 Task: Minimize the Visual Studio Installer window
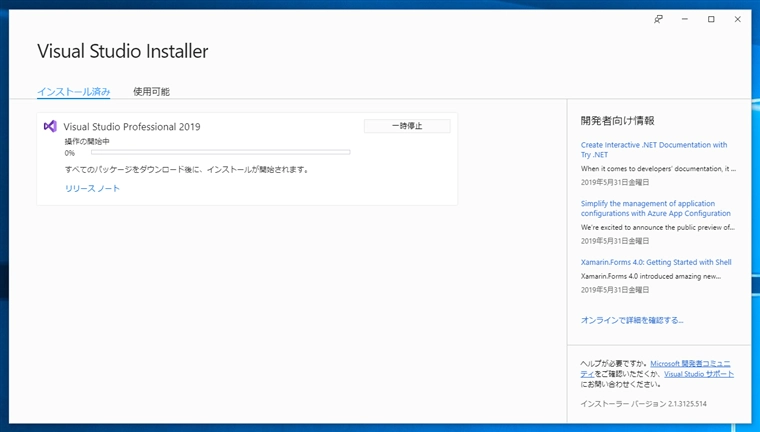click(x=685, y=19)
